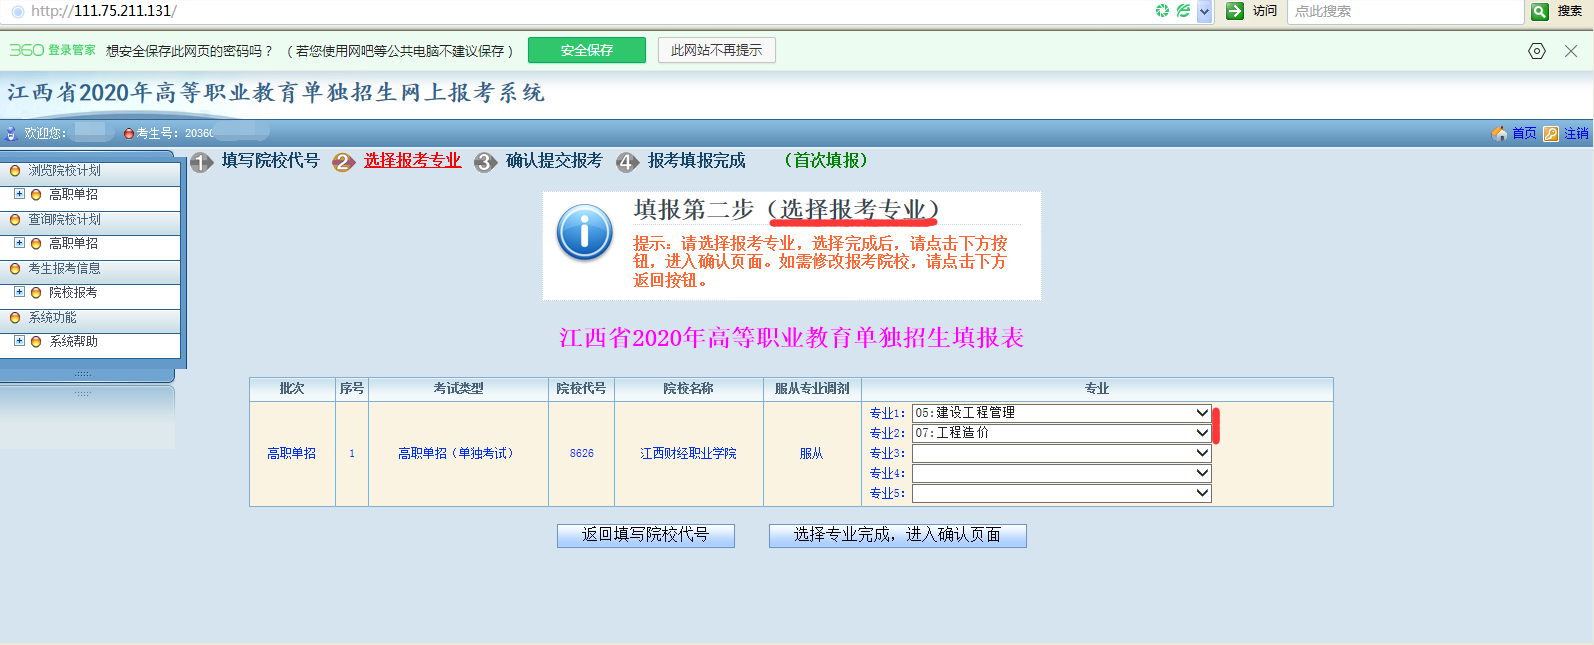
Task: Select the 考生报考信息 menu section
Action: point(64,268)
